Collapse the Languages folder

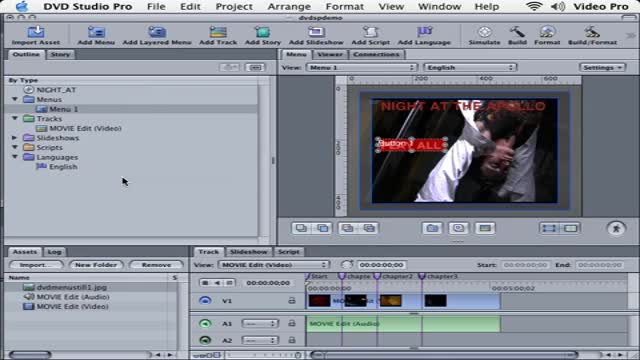[15, 157]
